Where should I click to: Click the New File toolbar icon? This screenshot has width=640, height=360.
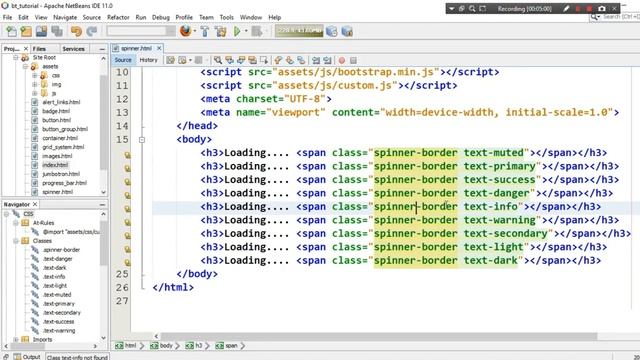click(11, 31)
